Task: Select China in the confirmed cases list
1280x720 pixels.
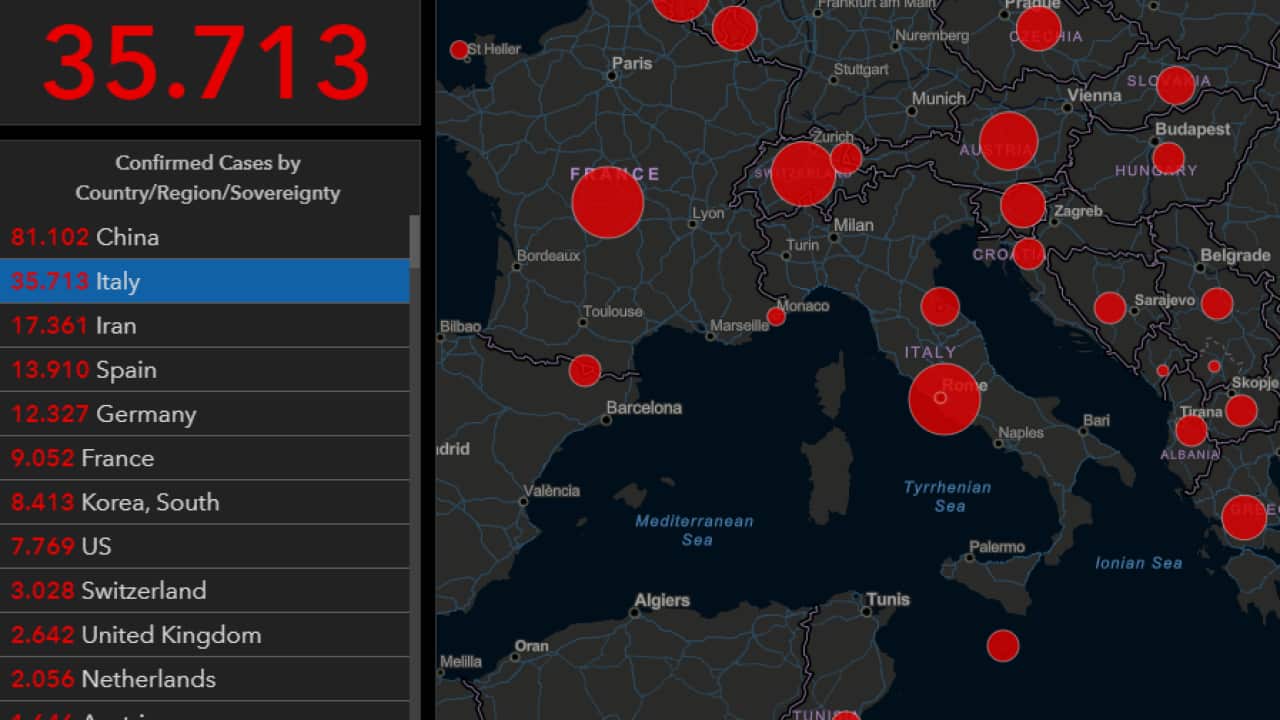Action: tap(204, 237)
